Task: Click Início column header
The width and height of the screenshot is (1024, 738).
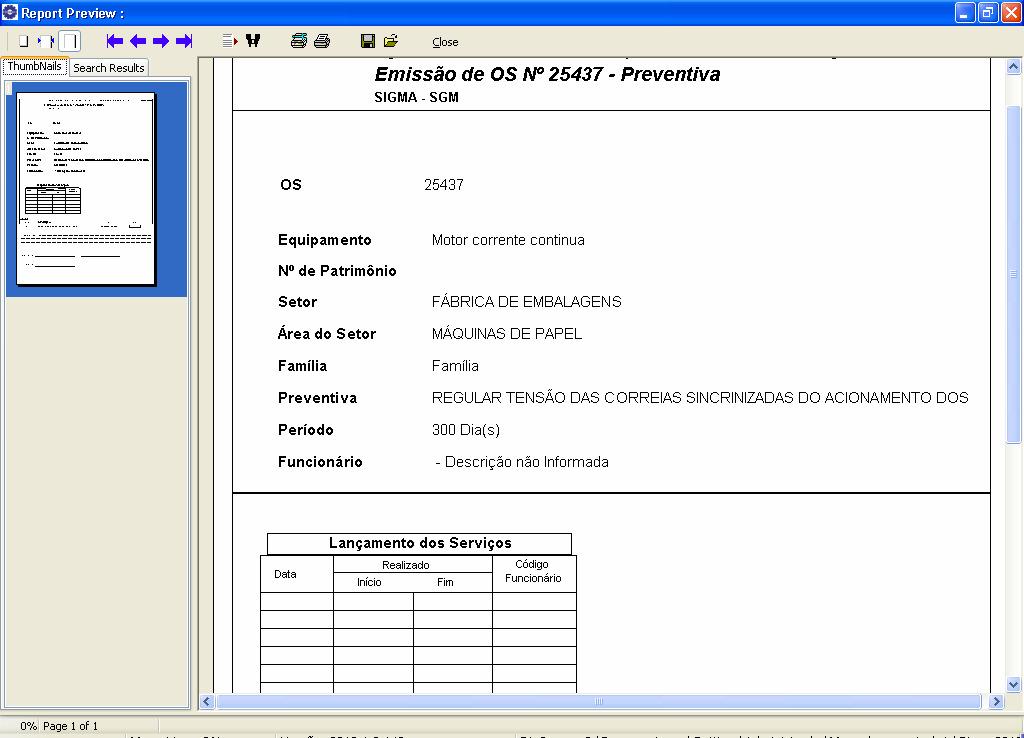Action: [369, 582]
